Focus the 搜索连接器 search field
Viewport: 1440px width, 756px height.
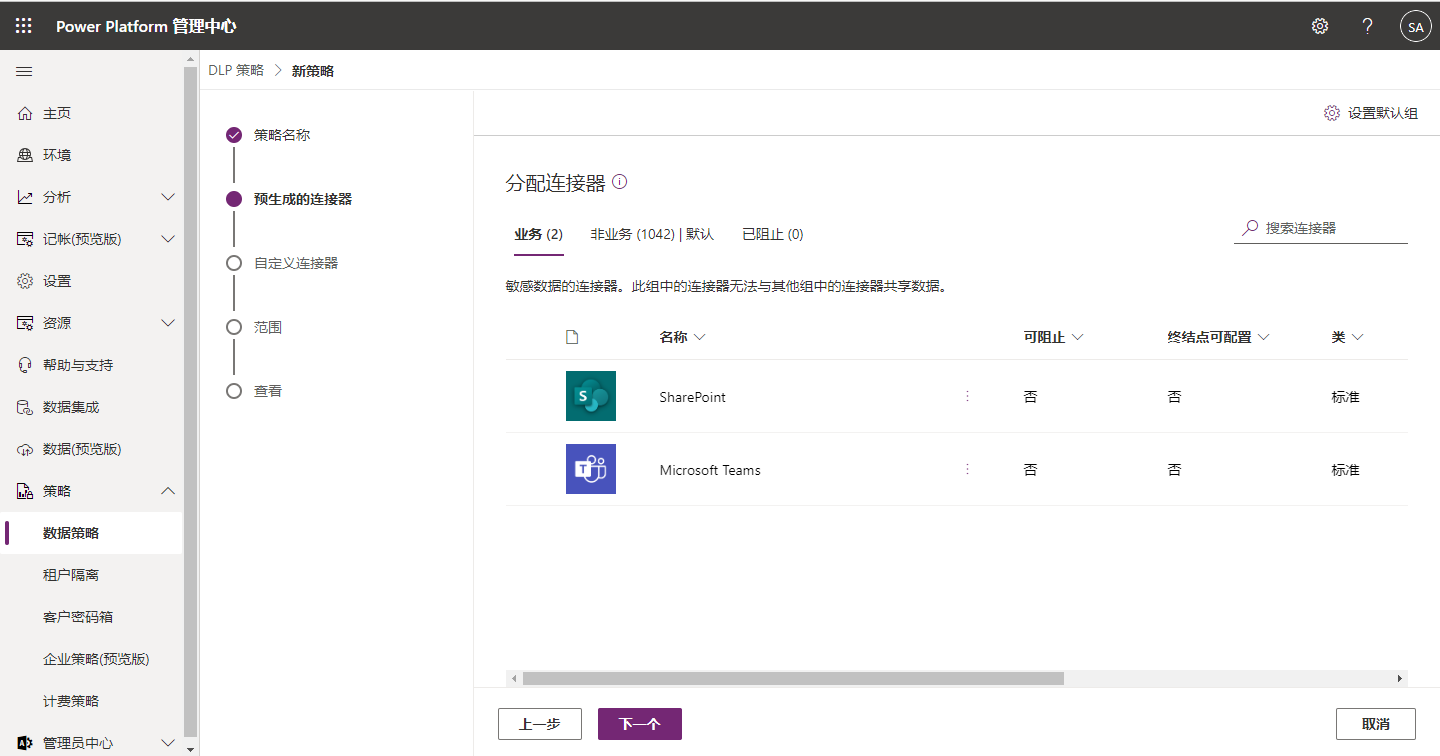[x=1321, y=228]
